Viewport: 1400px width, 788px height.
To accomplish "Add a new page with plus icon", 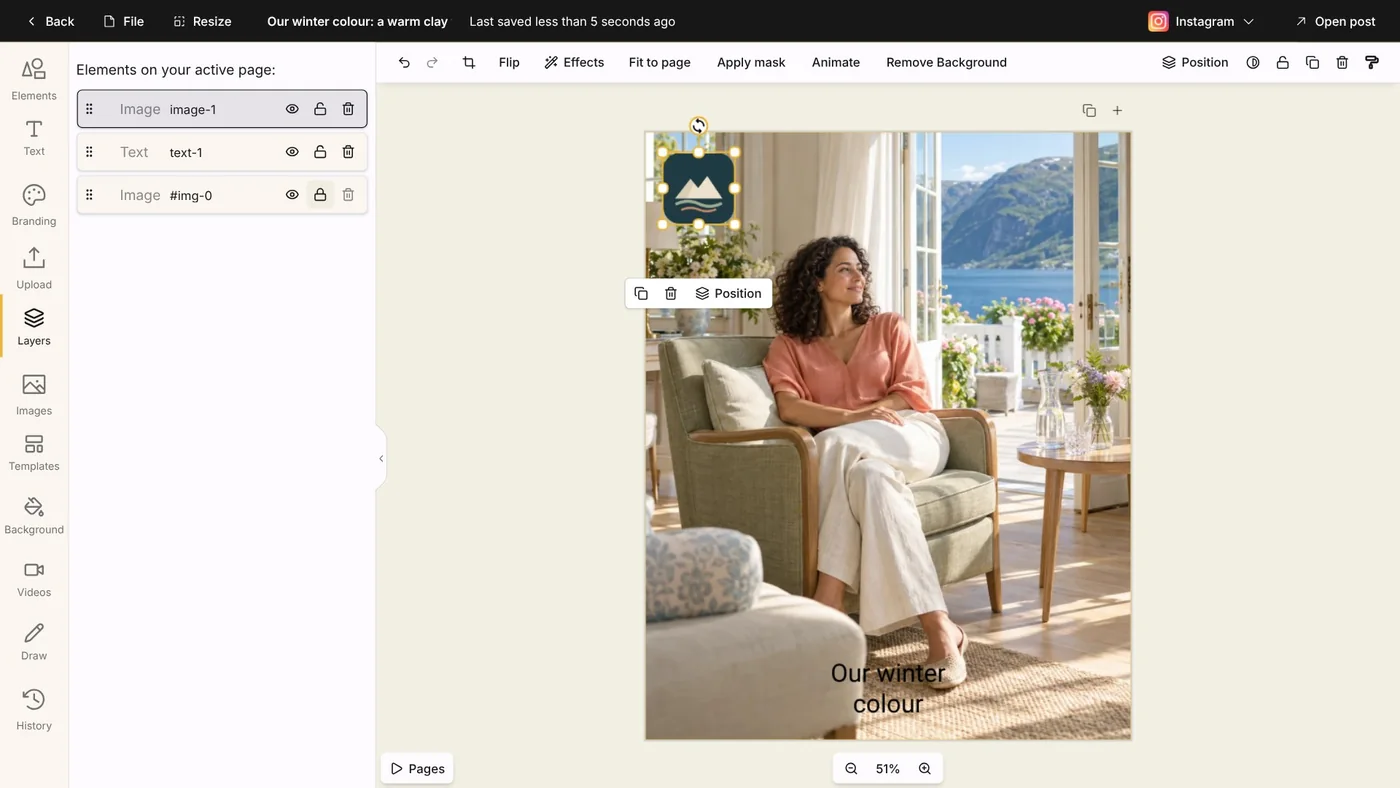I will coord(1117,110).
